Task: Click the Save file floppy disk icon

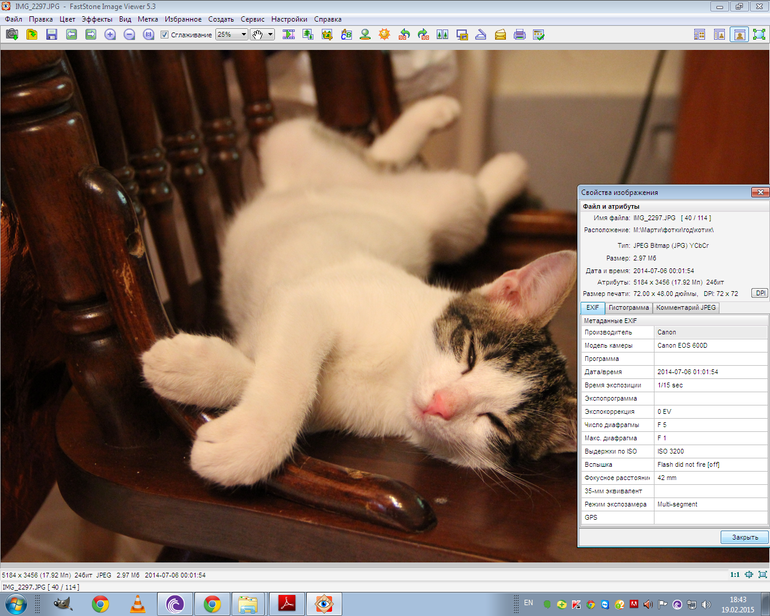Action: [x=51, y=35]
